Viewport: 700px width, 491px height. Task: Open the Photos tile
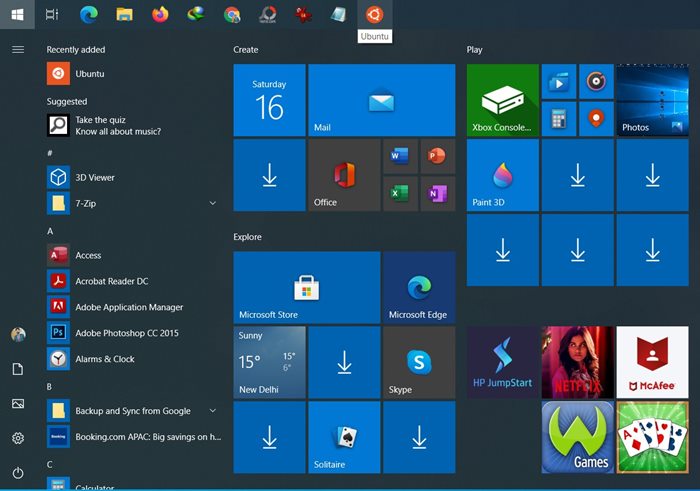coord(653,100)
